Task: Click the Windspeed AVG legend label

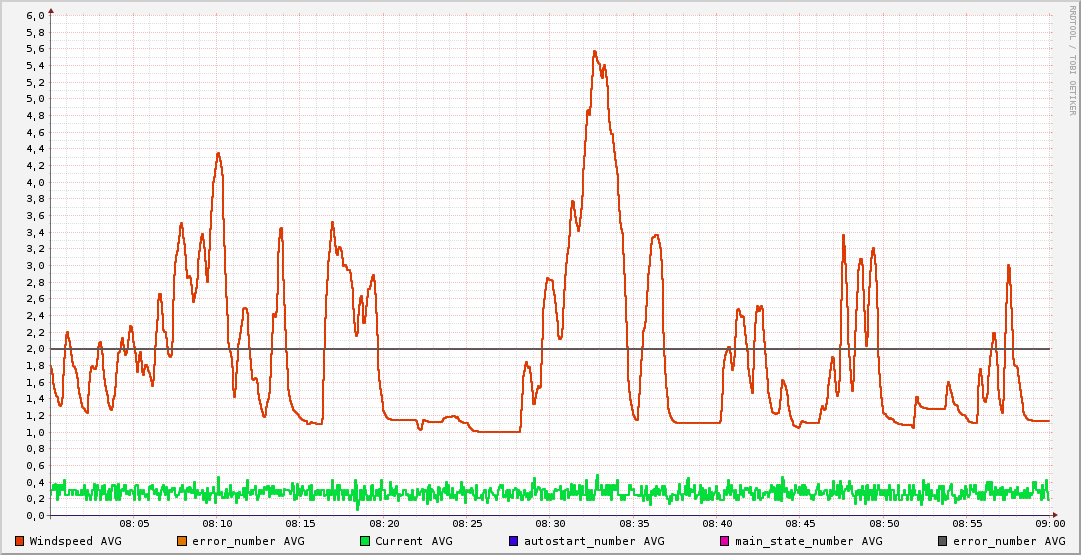Action: point(75,541)
